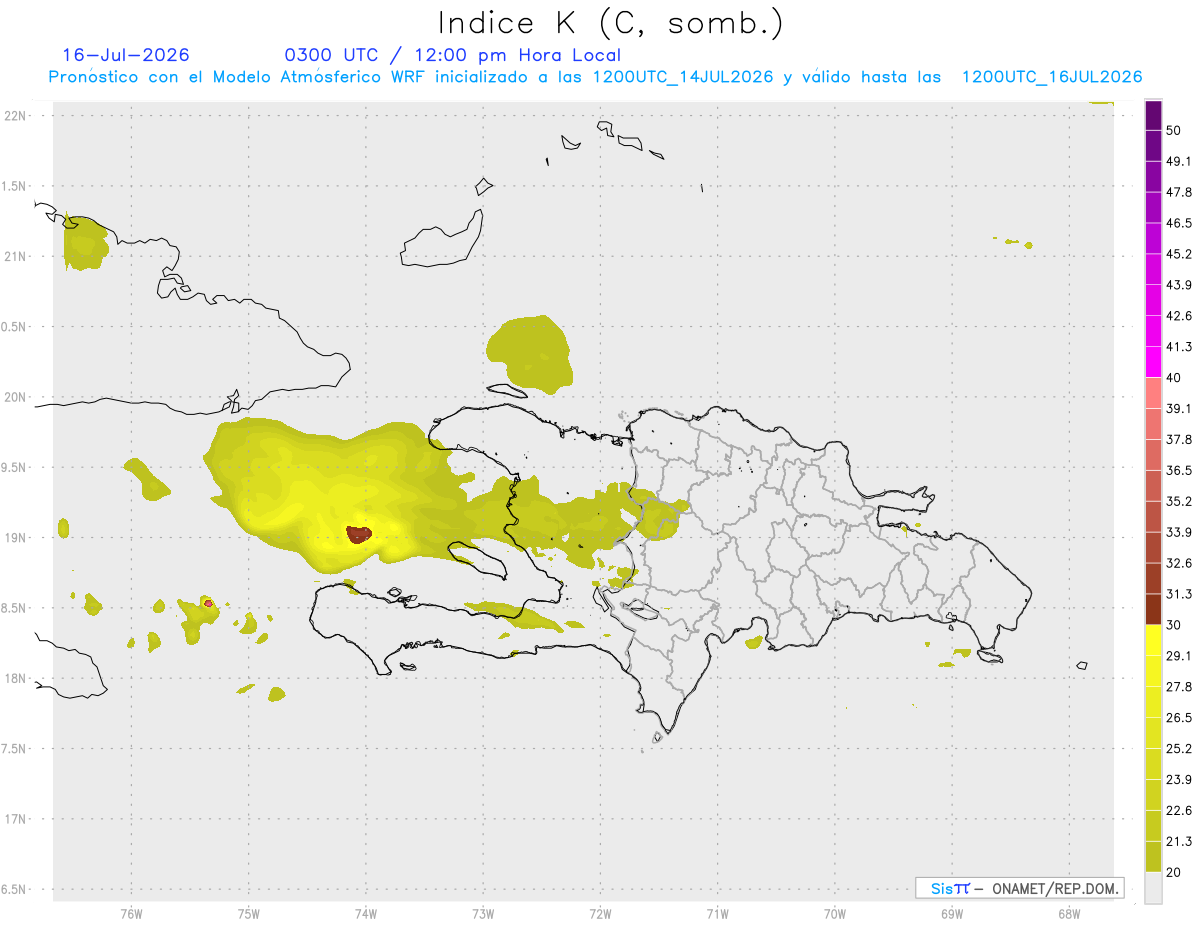This screenshot has height=927, width=1200.
Task: Click the colorbar value "35.2"
Action: [x=1179, y=502]
